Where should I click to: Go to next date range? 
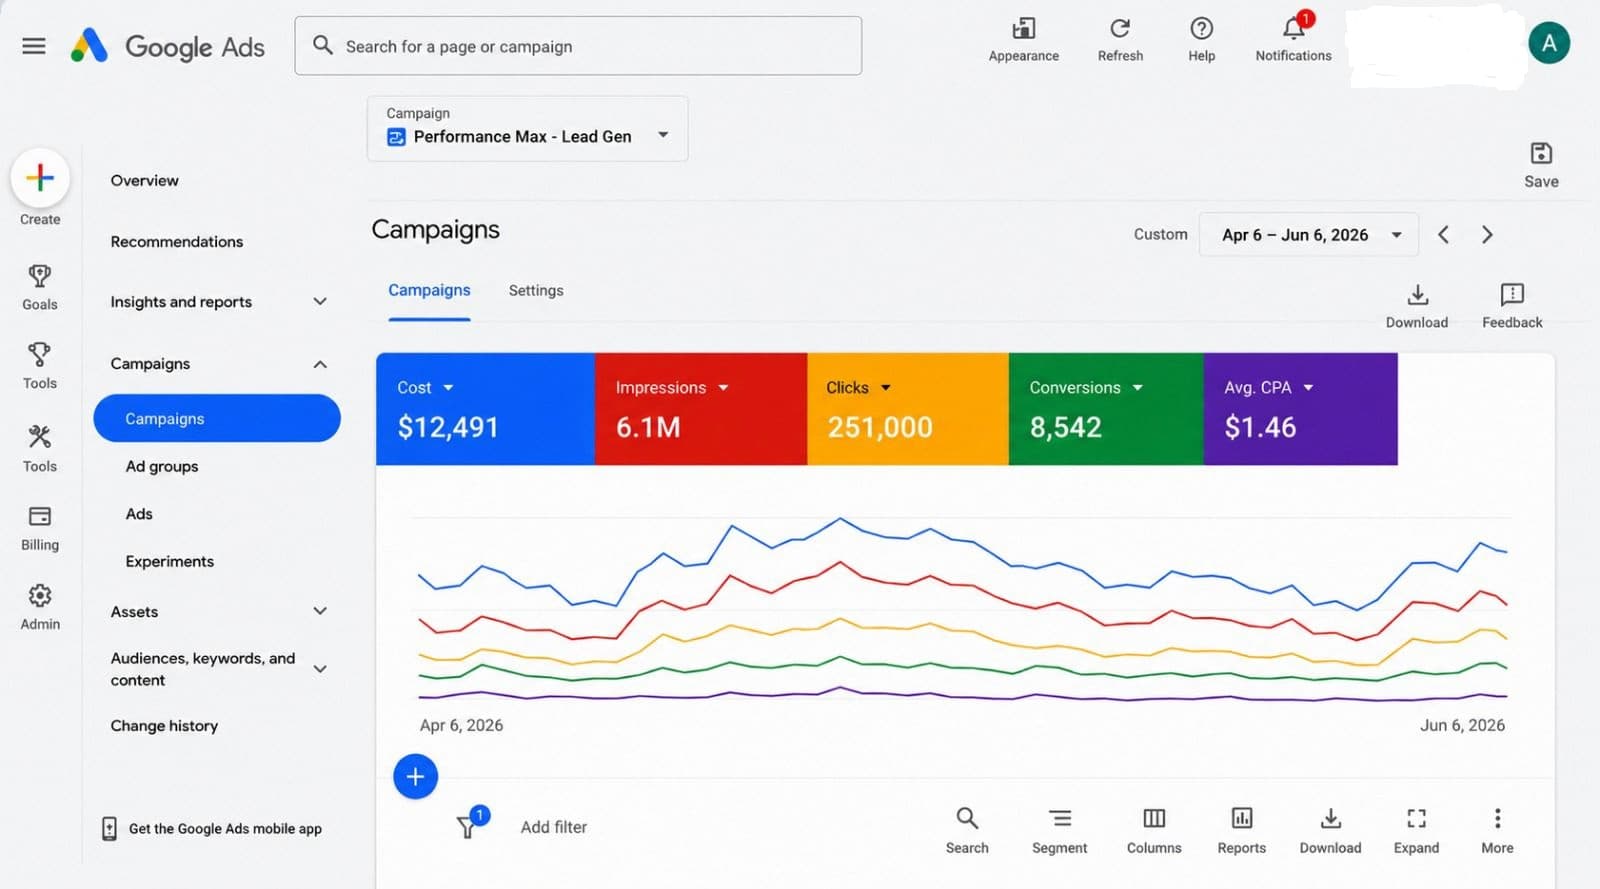click(1487, 235)
